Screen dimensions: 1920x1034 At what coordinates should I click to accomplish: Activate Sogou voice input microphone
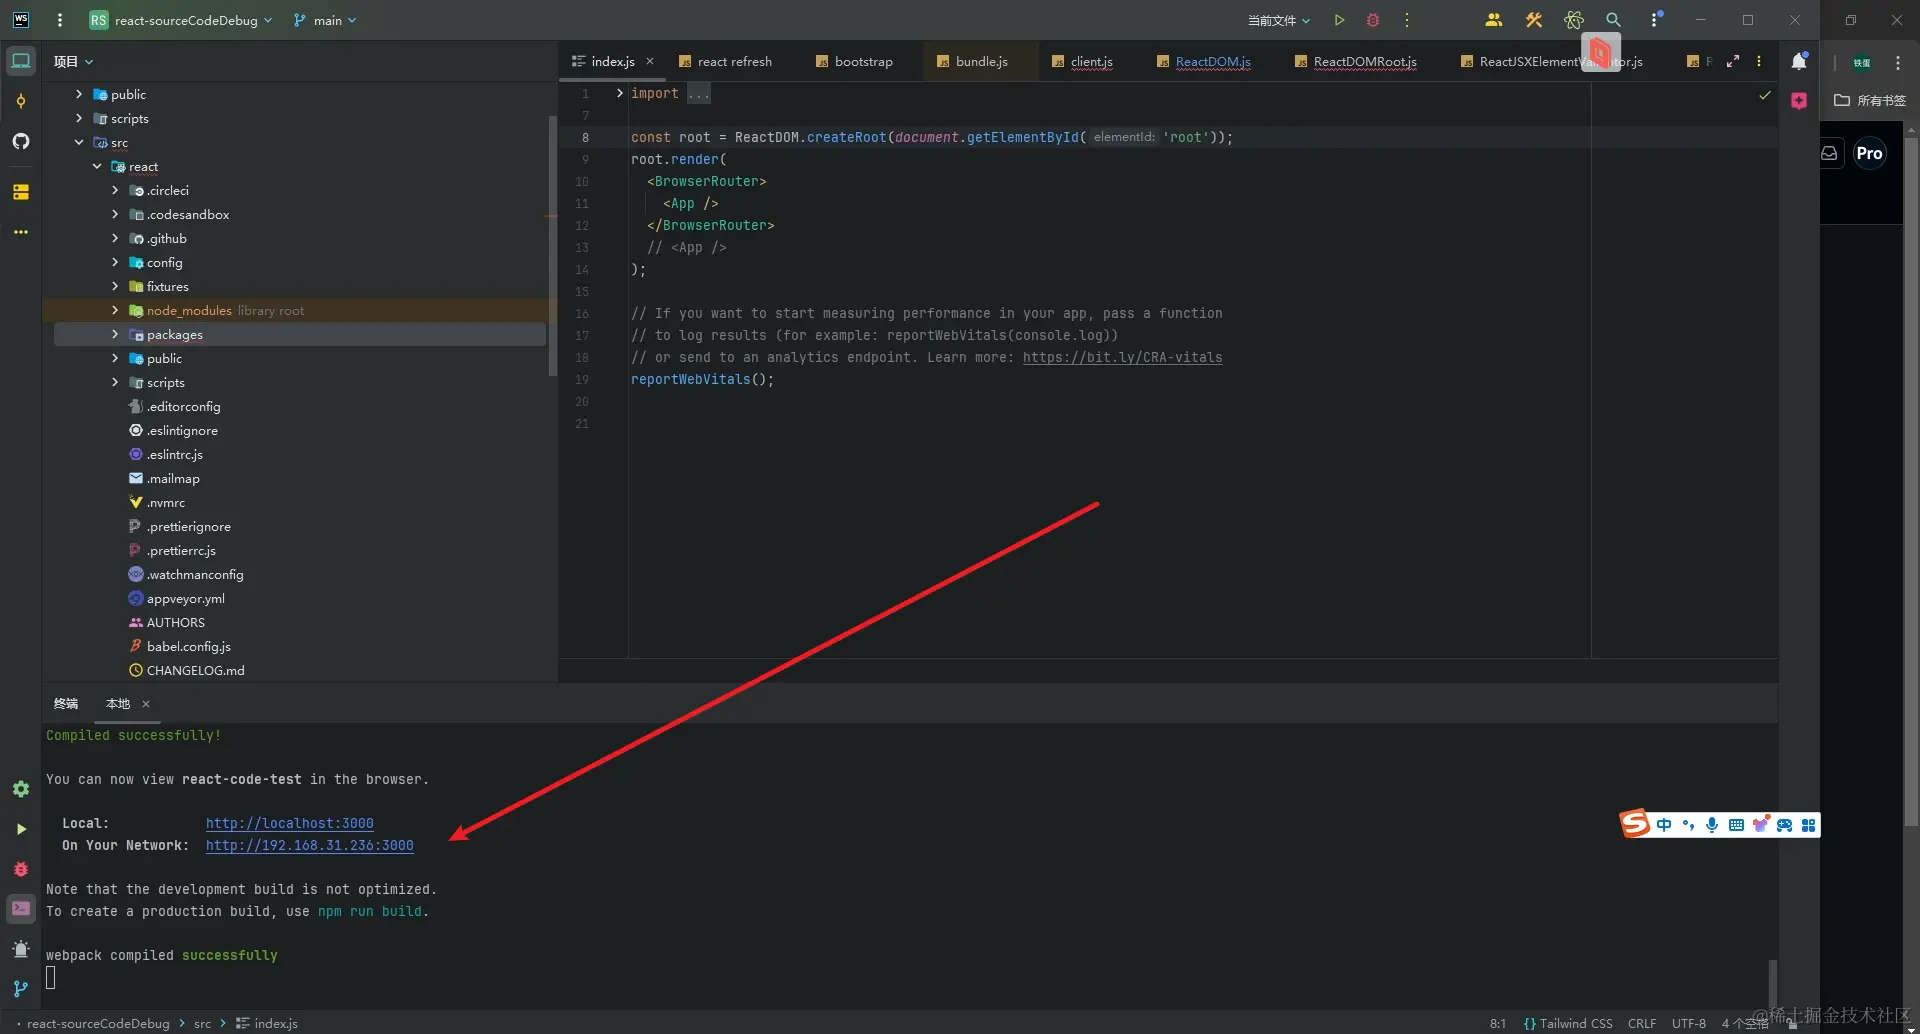[1712, 825]
